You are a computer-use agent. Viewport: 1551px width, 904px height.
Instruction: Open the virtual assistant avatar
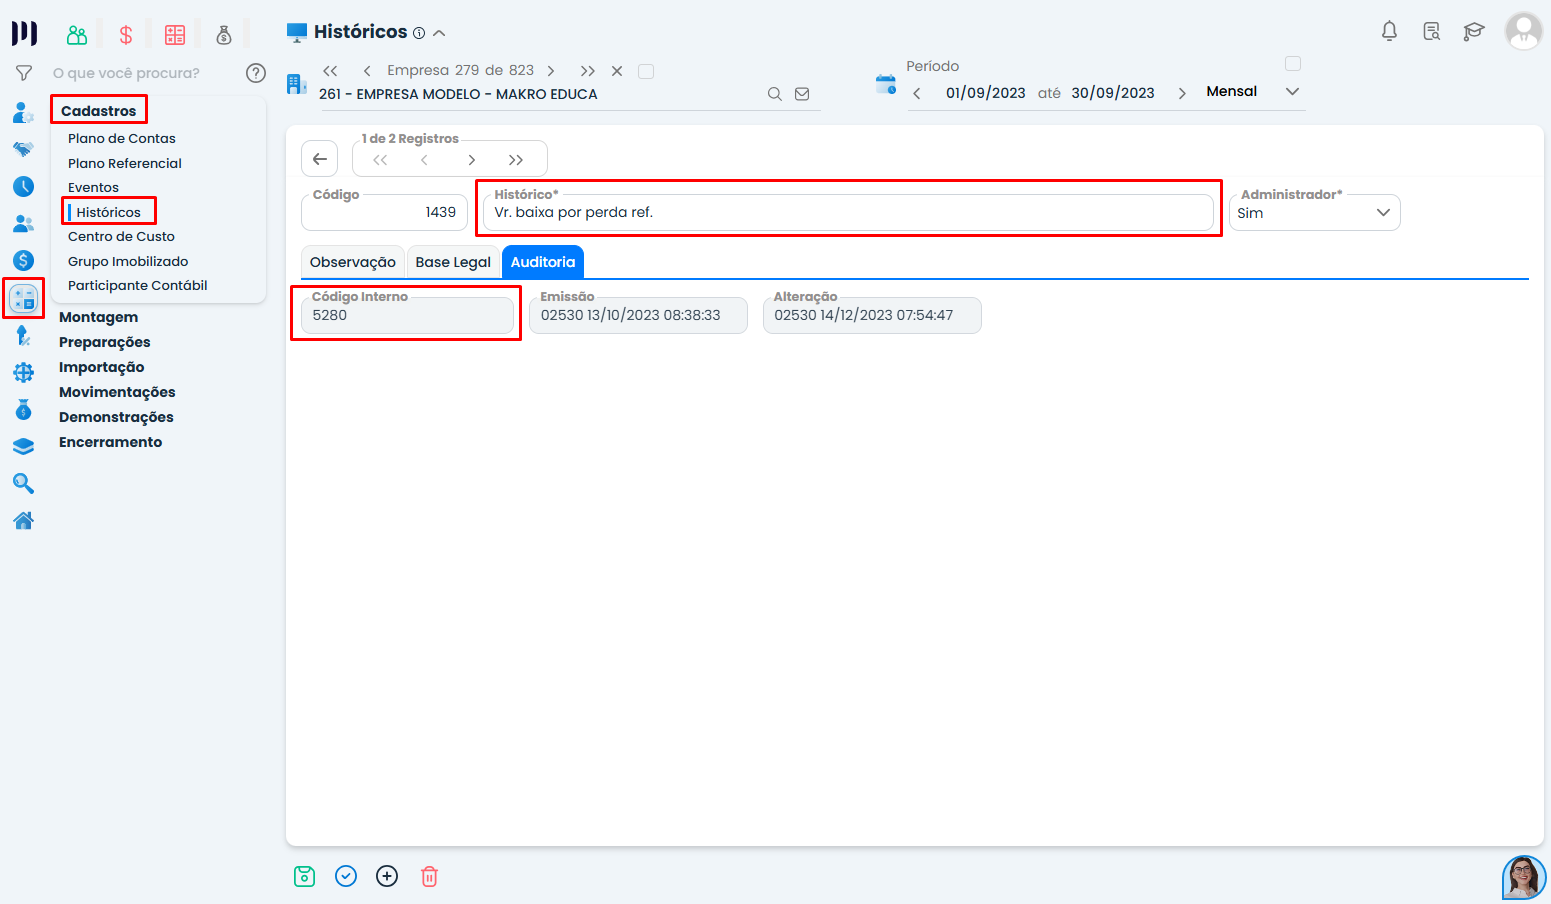point(1524,877)
